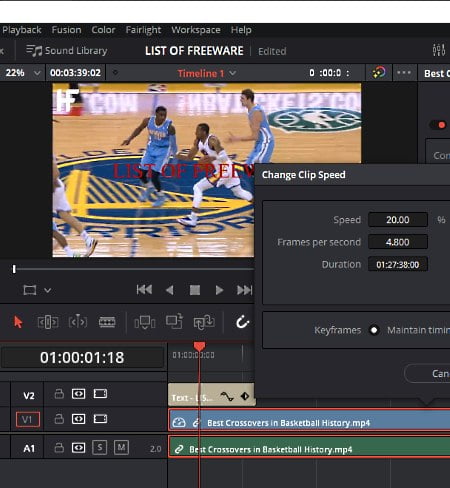450x488 pixels.
Task: Open curve editor on the Text clip
Action: 227,396
